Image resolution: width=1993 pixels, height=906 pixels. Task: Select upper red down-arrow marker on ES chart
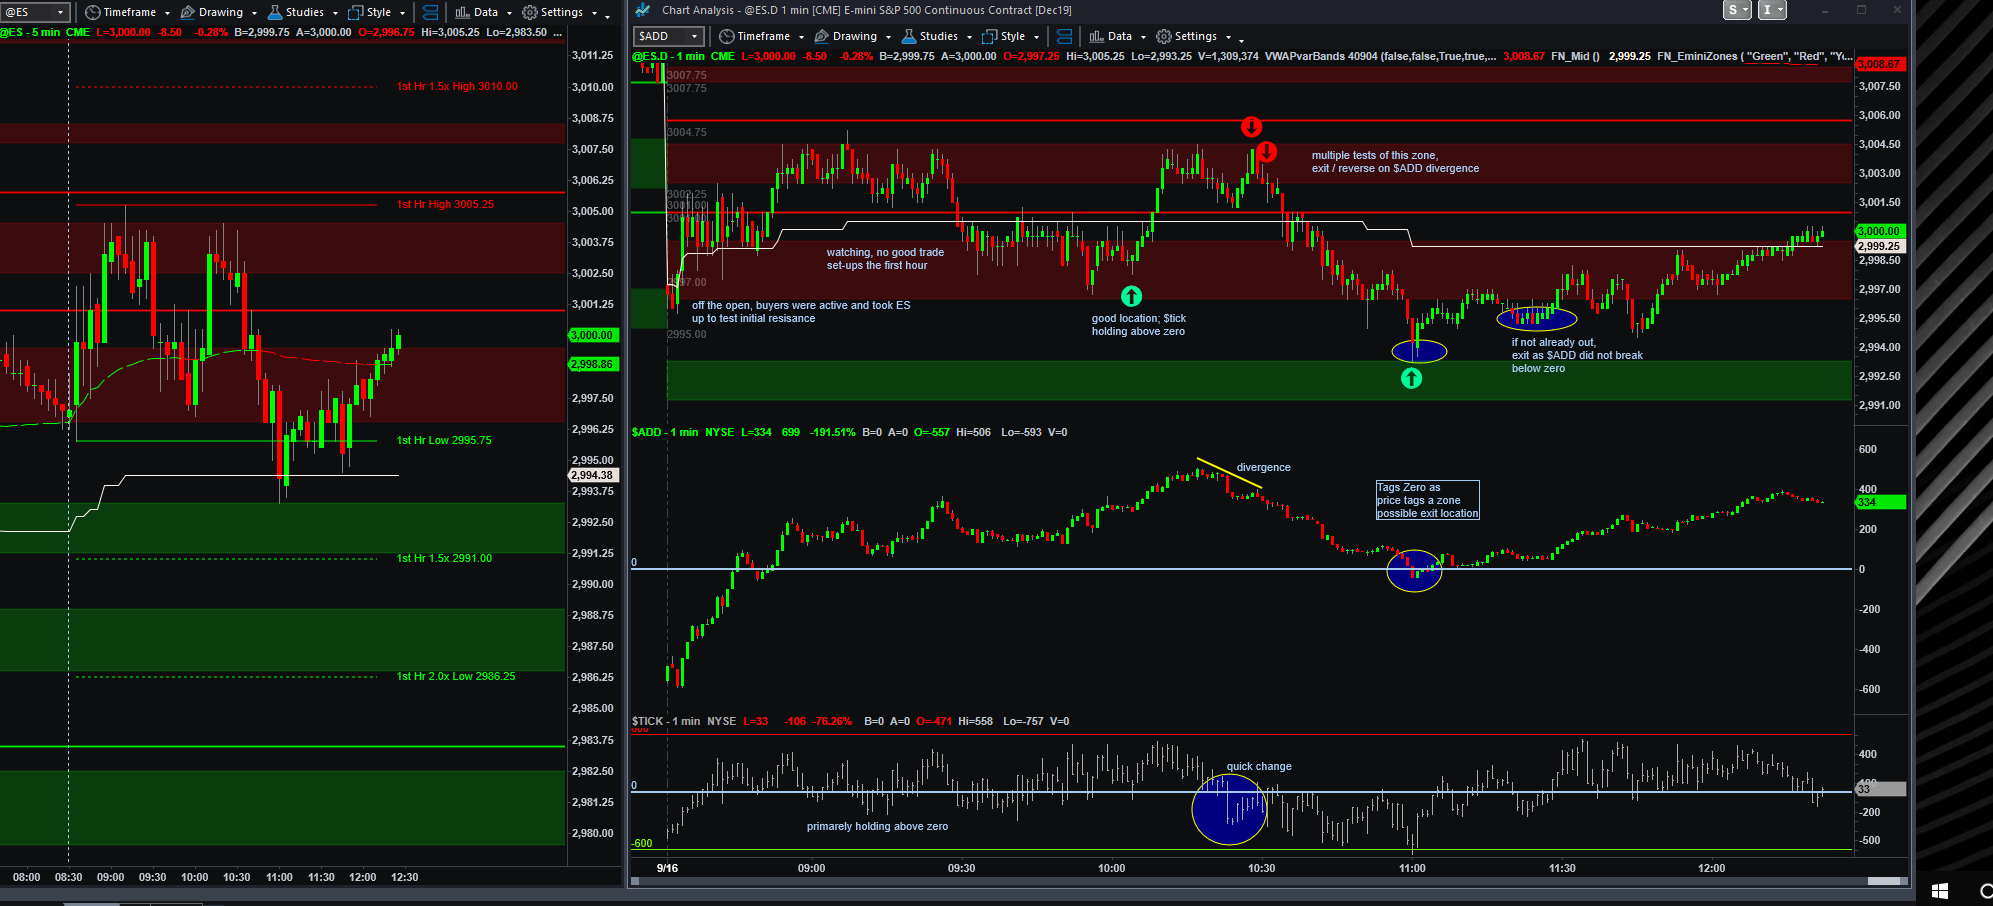1251,127
